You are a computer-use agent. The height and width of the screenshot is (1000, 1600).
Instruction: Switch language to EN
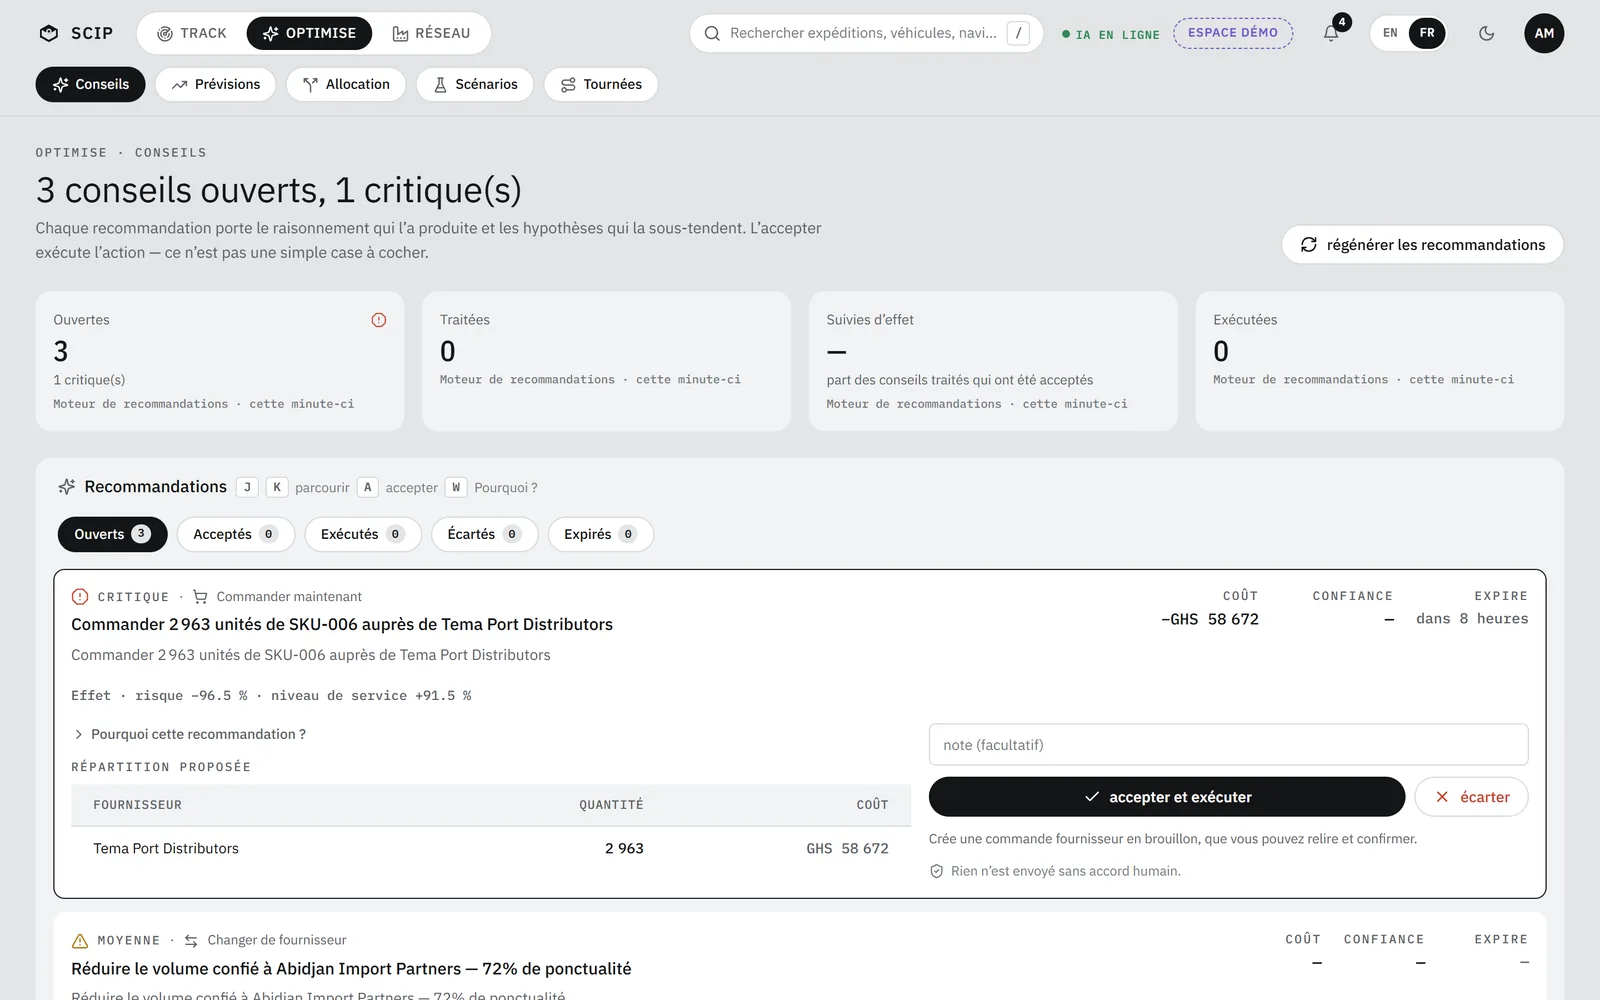1390,33
